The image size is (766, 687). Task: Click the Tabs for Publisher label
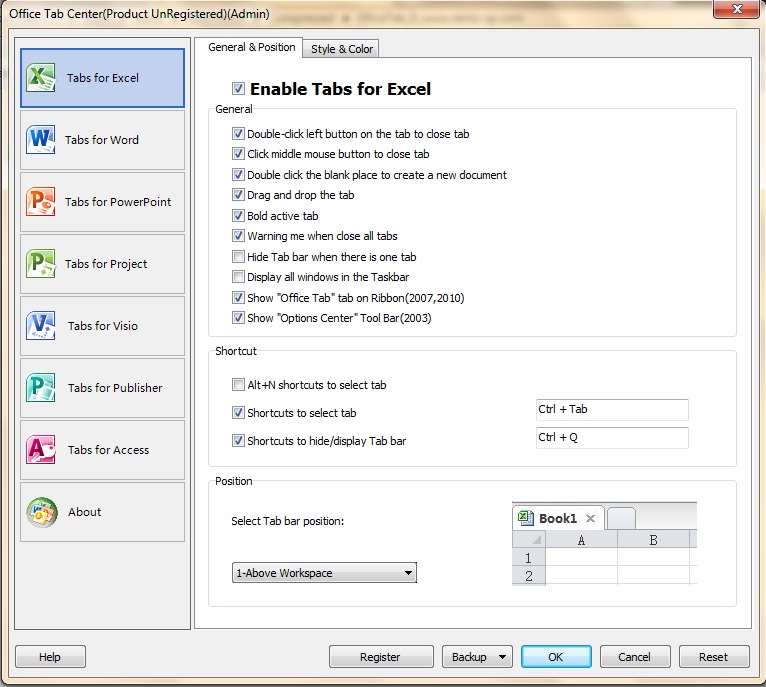point(115,388)
